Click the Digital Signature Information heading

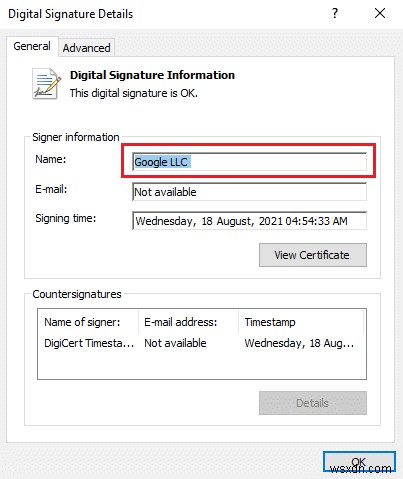152,75
